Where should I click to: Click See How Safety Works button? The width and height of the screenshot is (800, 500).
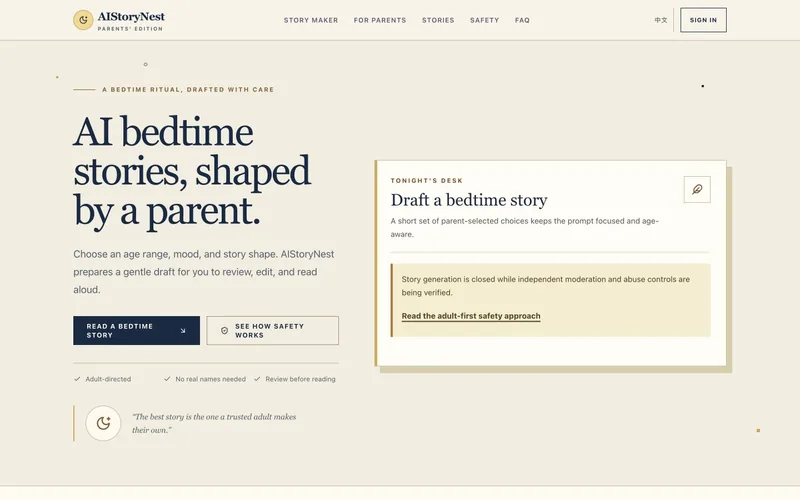coord(272,331)
